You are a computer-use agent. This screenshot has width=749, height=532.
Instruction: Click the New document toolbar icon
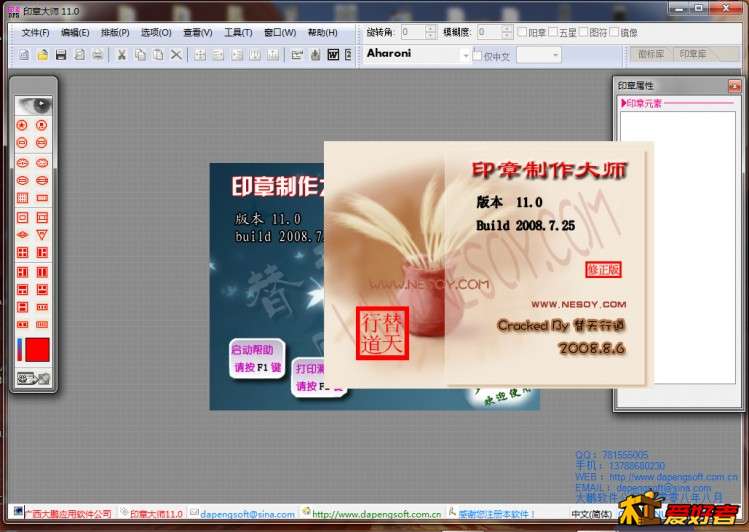(24, 55)
